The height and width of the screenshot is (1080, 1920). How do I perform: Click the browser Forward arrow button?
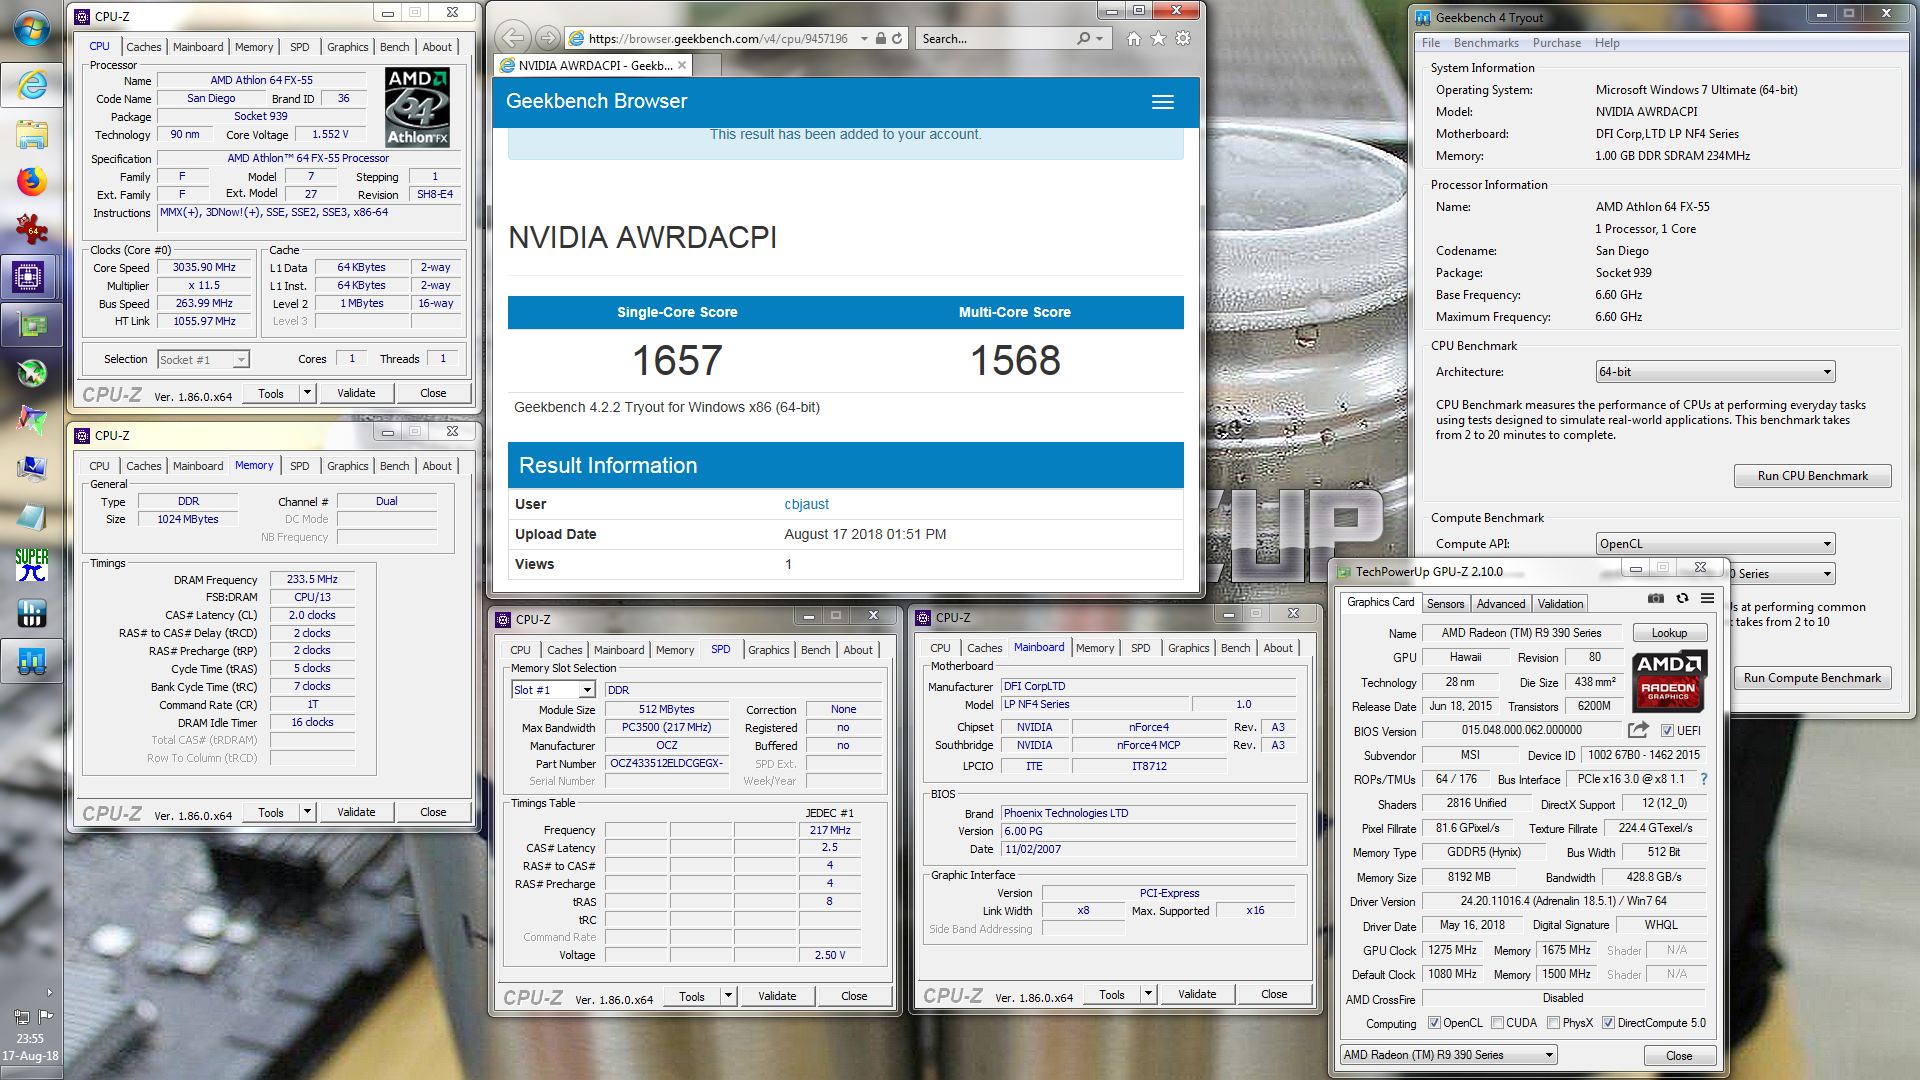click(547, 38)
